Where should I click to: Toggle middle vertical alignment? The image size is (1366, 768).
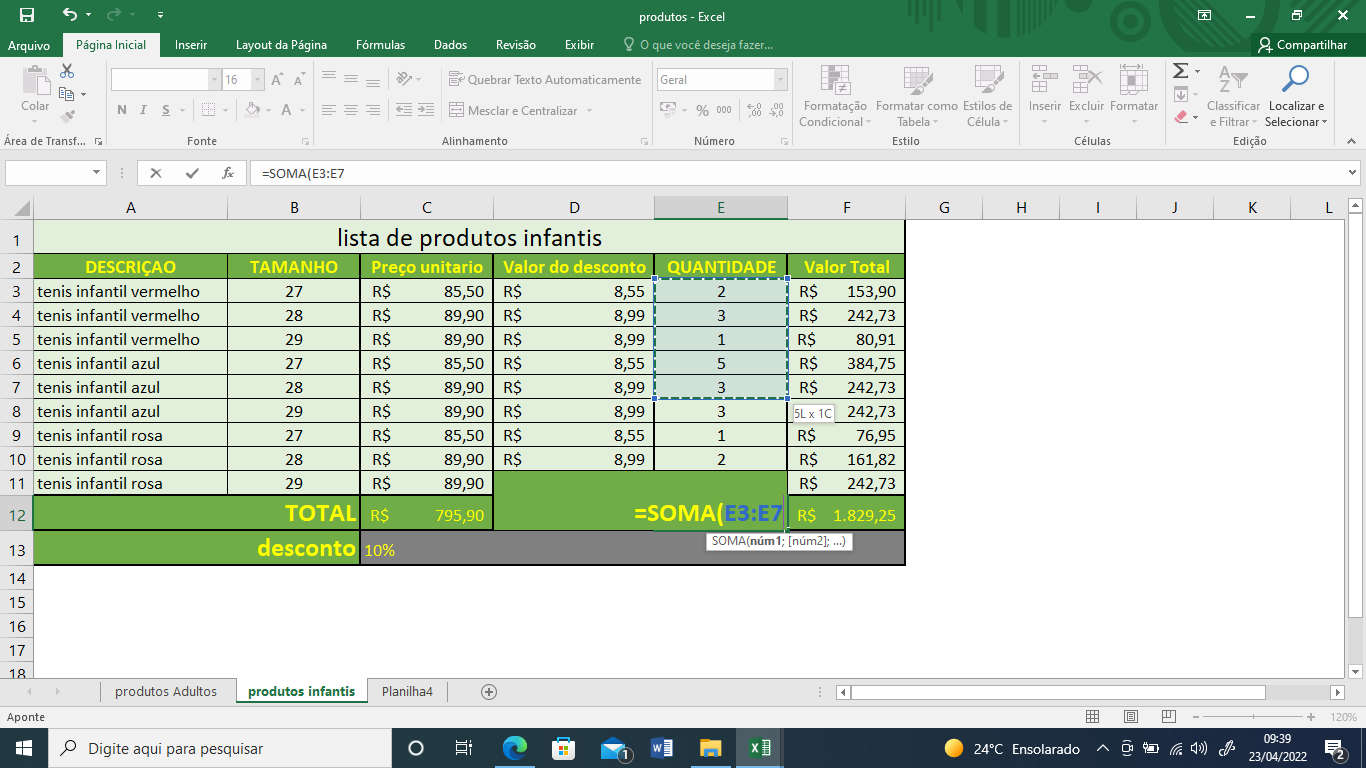point(350,80)
